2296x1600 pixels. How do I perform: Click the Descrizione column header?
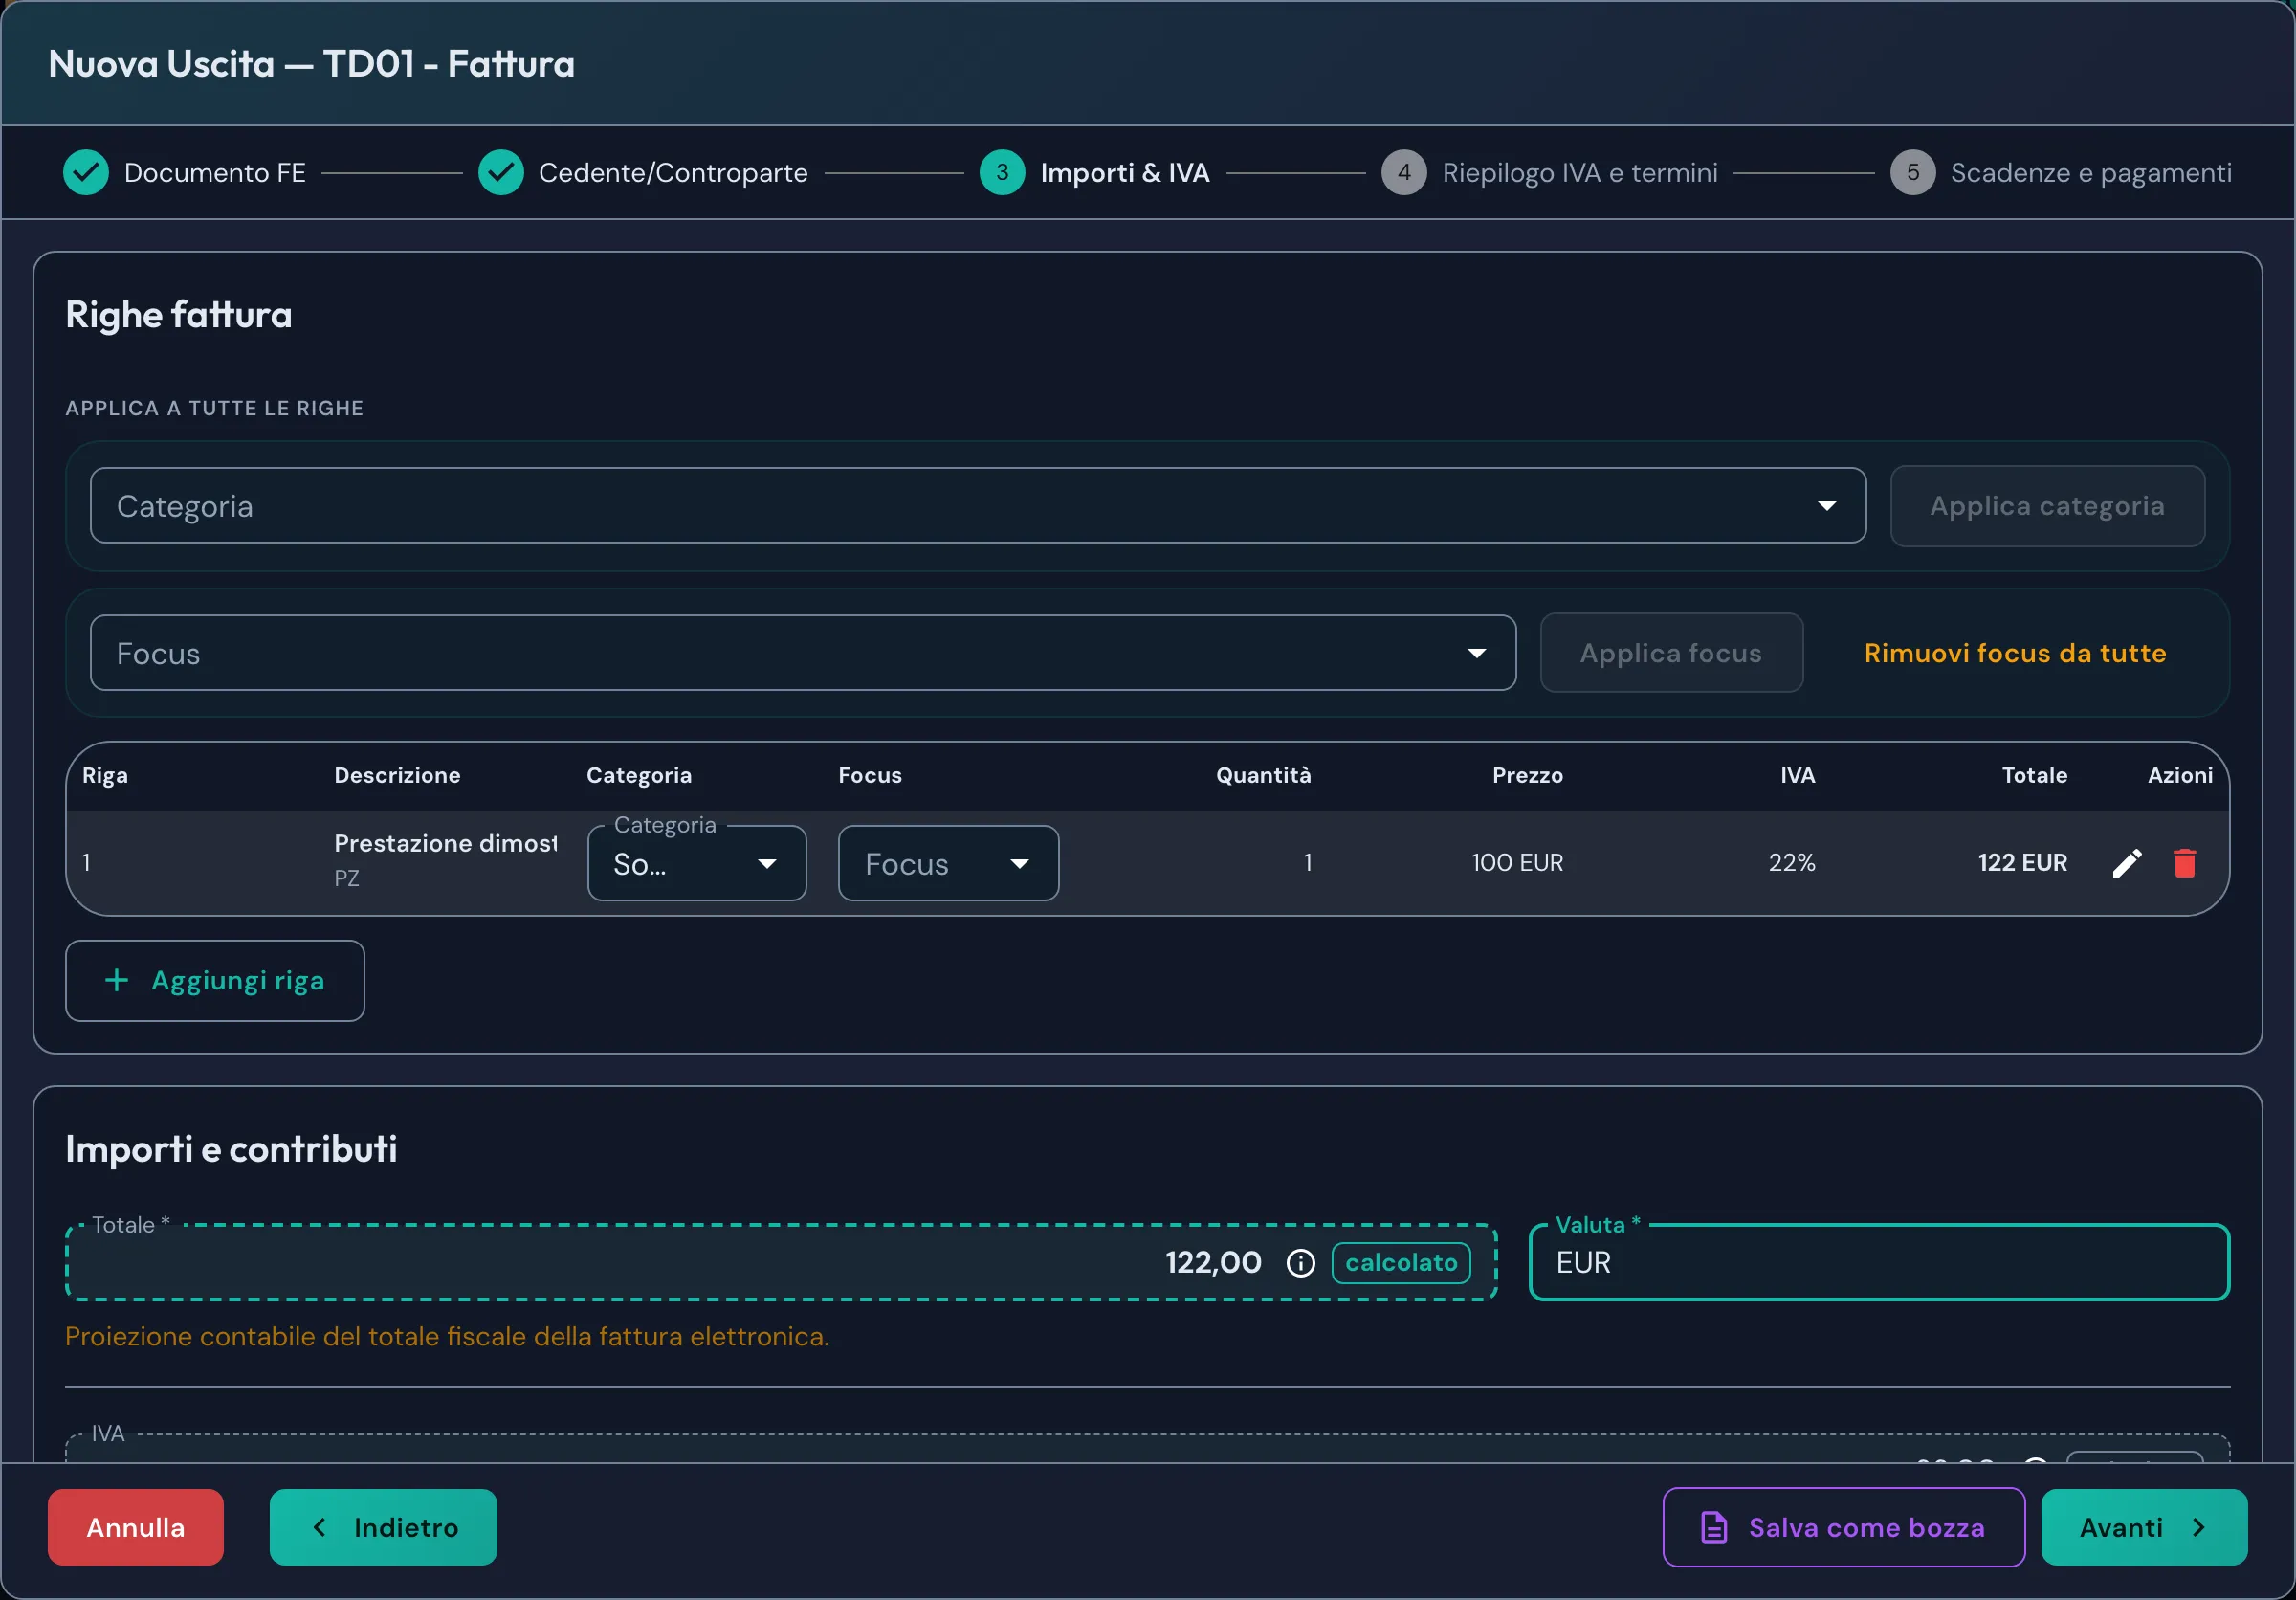click(397, 775)
